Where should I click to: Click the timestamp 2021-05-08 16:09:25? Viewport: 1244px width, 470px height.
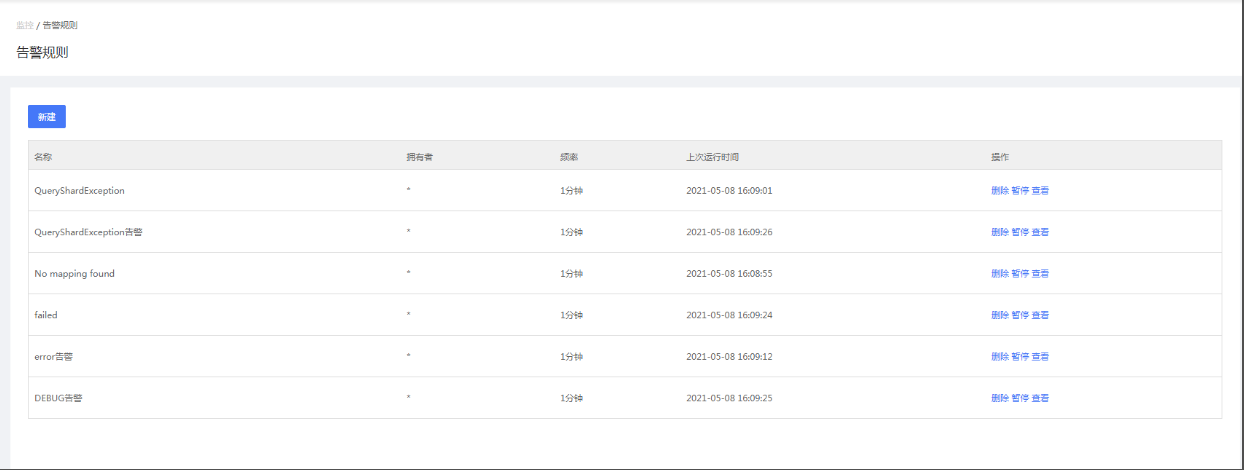(x=729, y=398)
